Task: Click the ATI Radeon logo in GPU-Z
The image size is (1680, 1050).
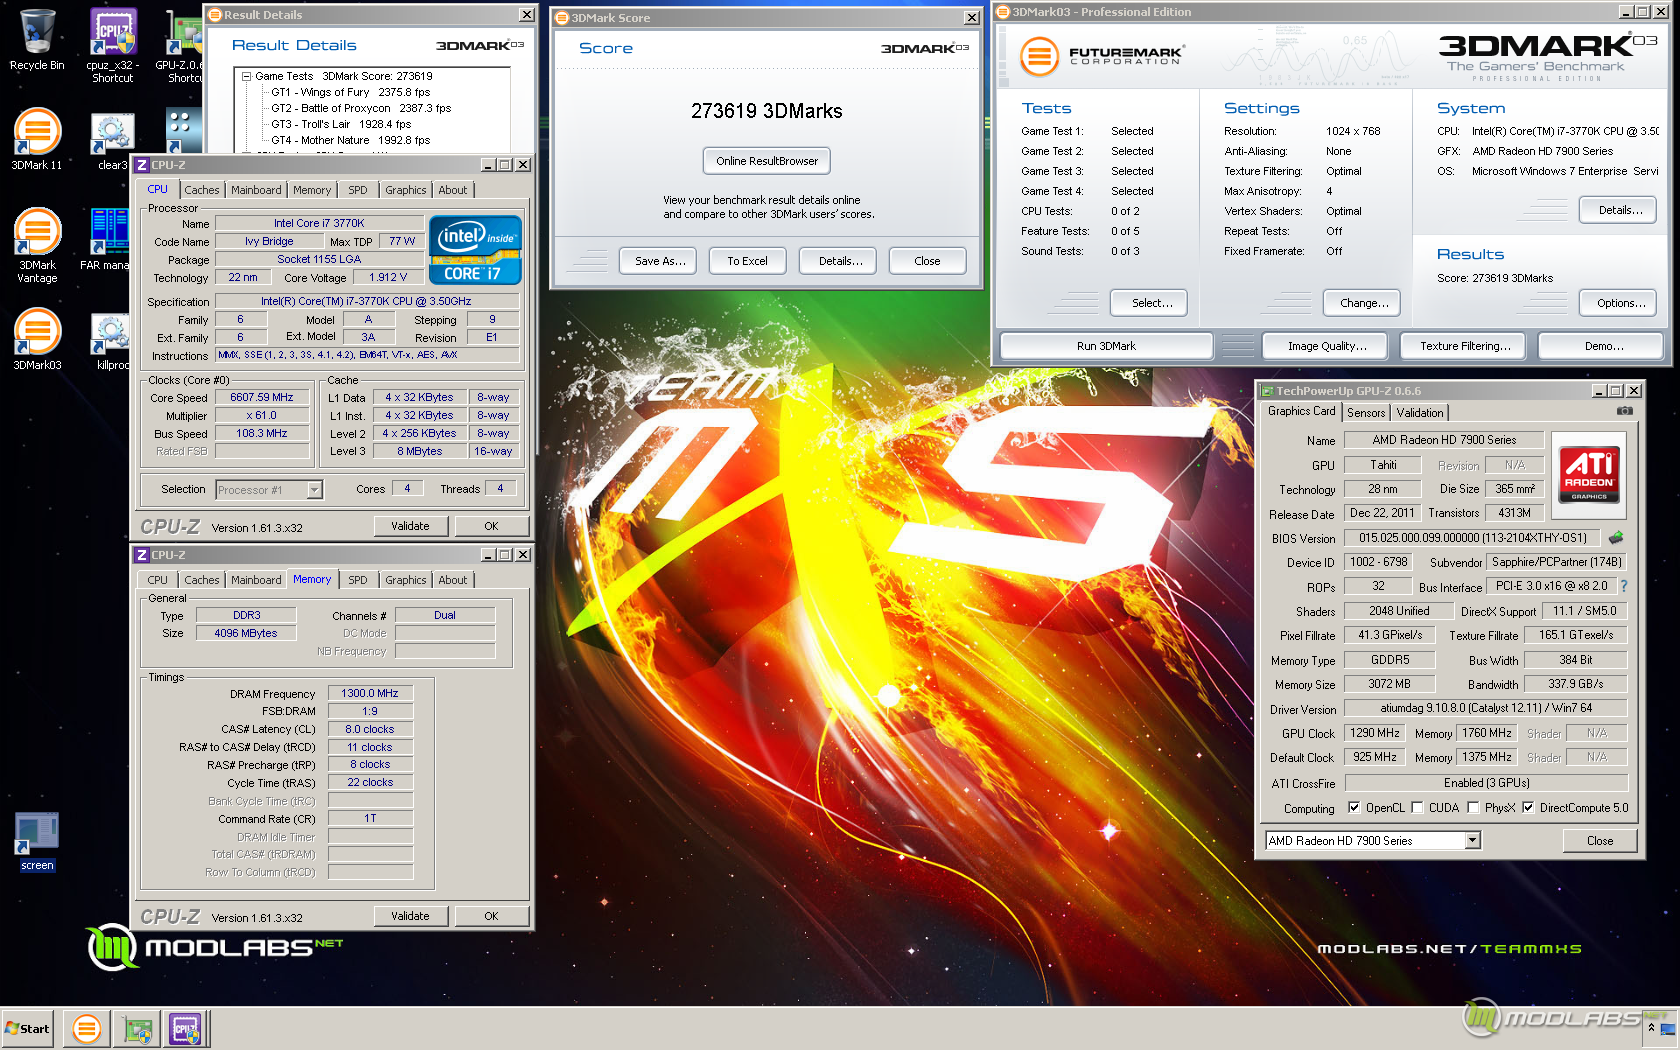Action: [x=1589, y=474]
